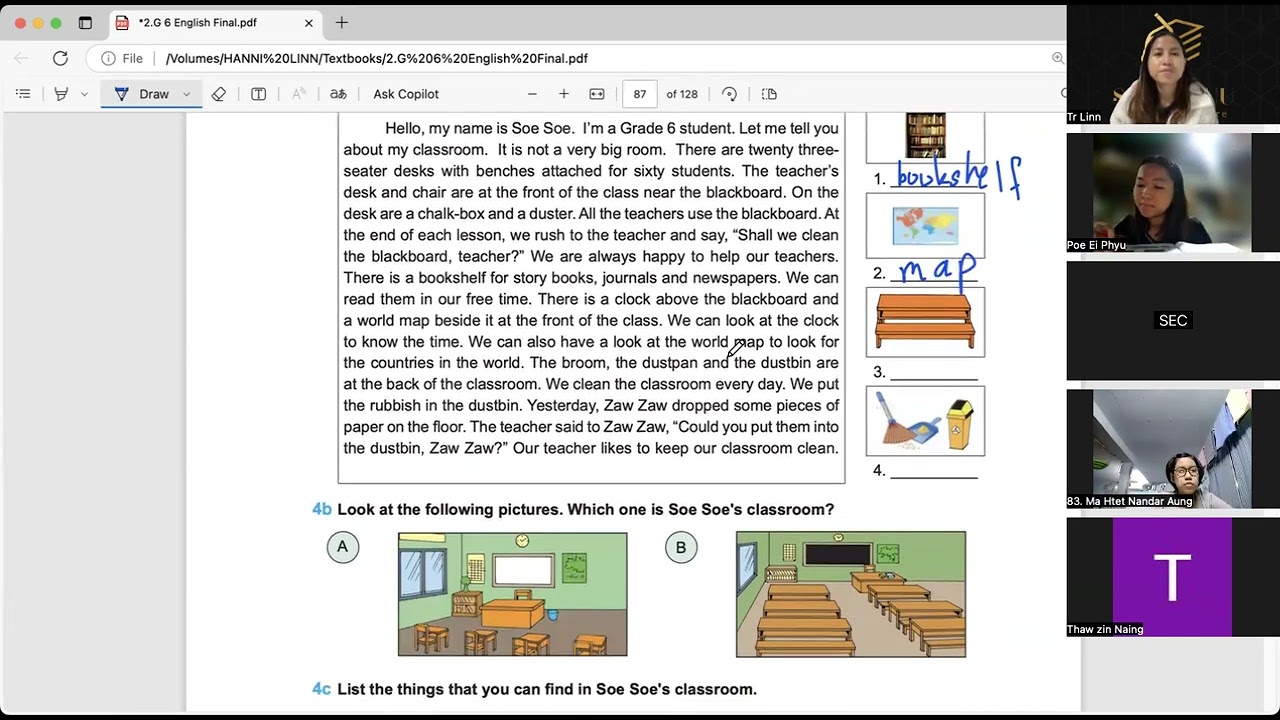Select the Highlight tool
Screen dimensions: 1280x720
pos(61,94)
